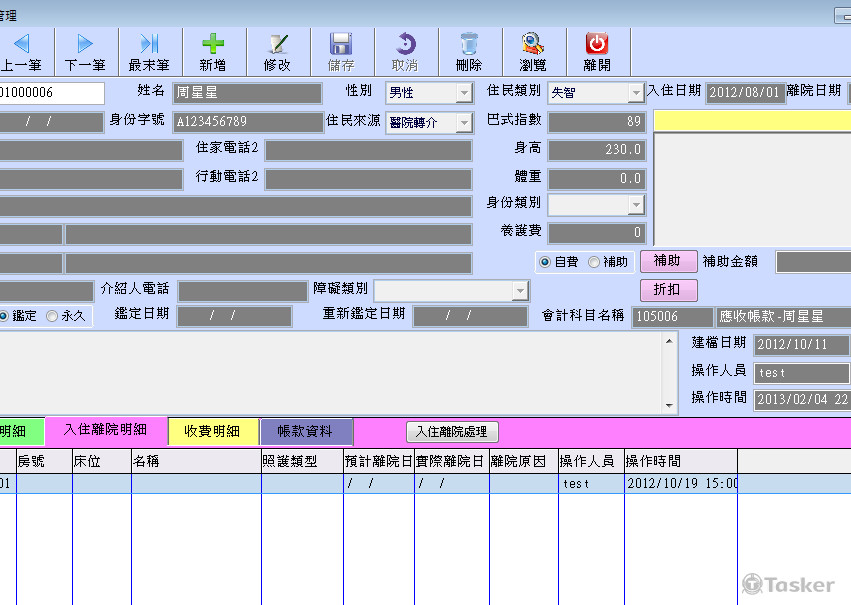Choose the 永久 radio option

click(x=52, y=315)
